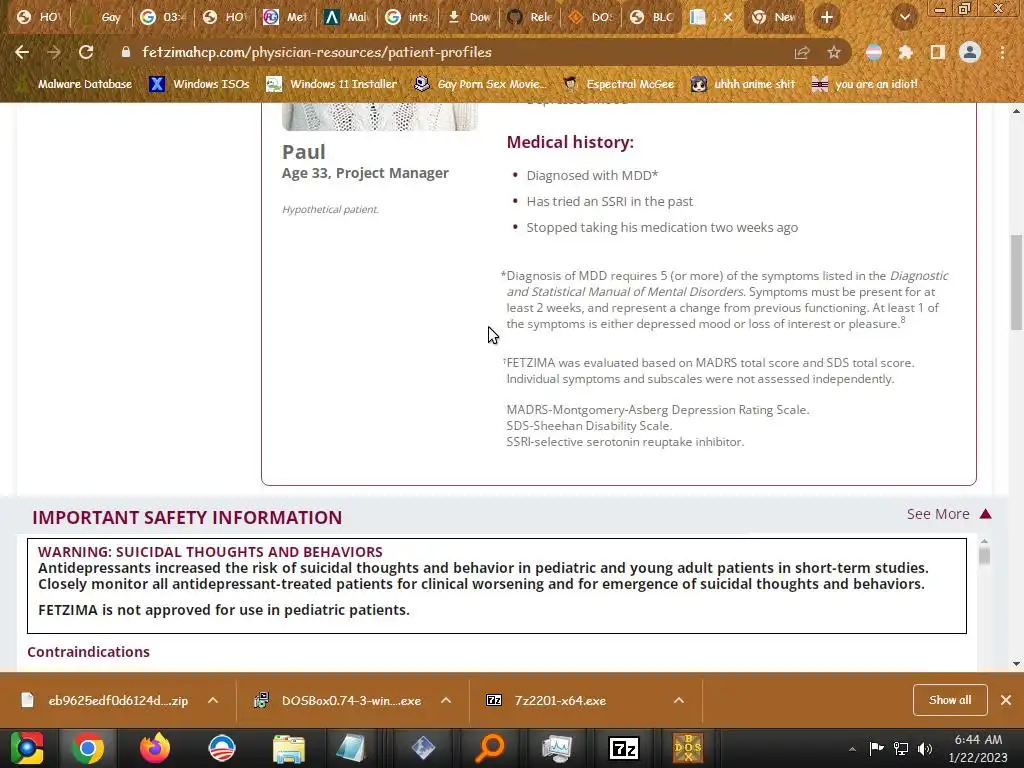Click Show all downloads button
The height and width of the screenshot is (768, 1024).
pyautogui.click(x=950, y=700)
